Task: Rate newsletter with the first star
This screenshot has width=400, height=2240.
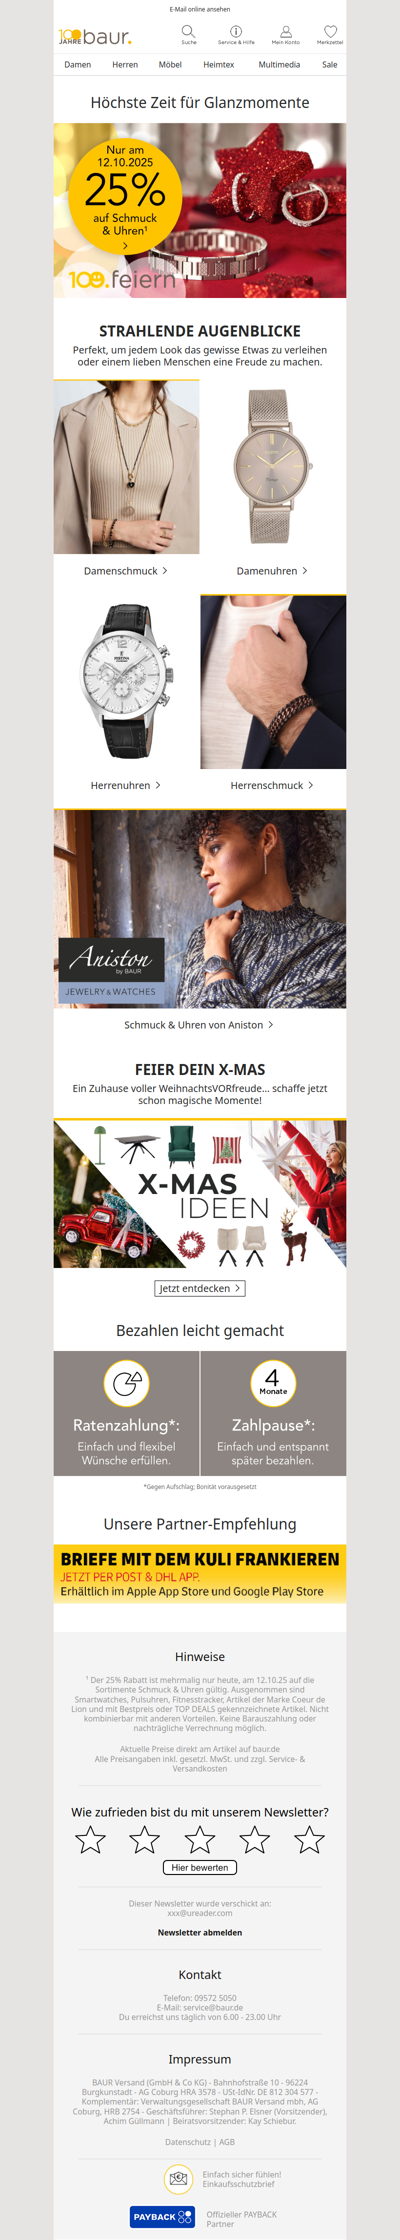Action: tap(91, 1839)
